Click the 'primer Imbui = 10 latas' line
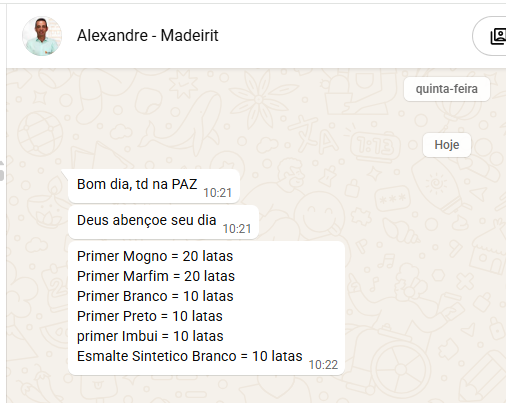 (150, 336)
